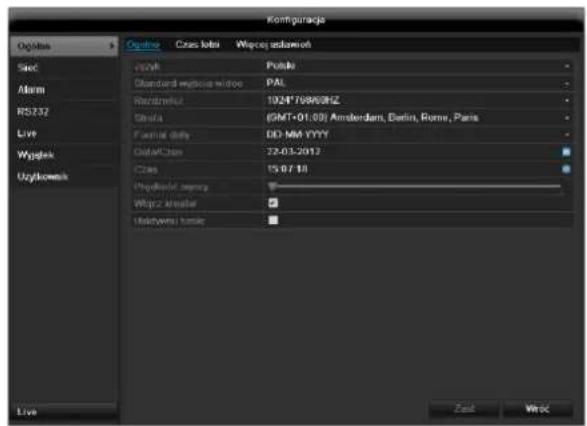Image resolution: width=587 pixels, height=426 pixels.
Task: Open the Live section in the sidebar list
Action: [x=64, y=133]
